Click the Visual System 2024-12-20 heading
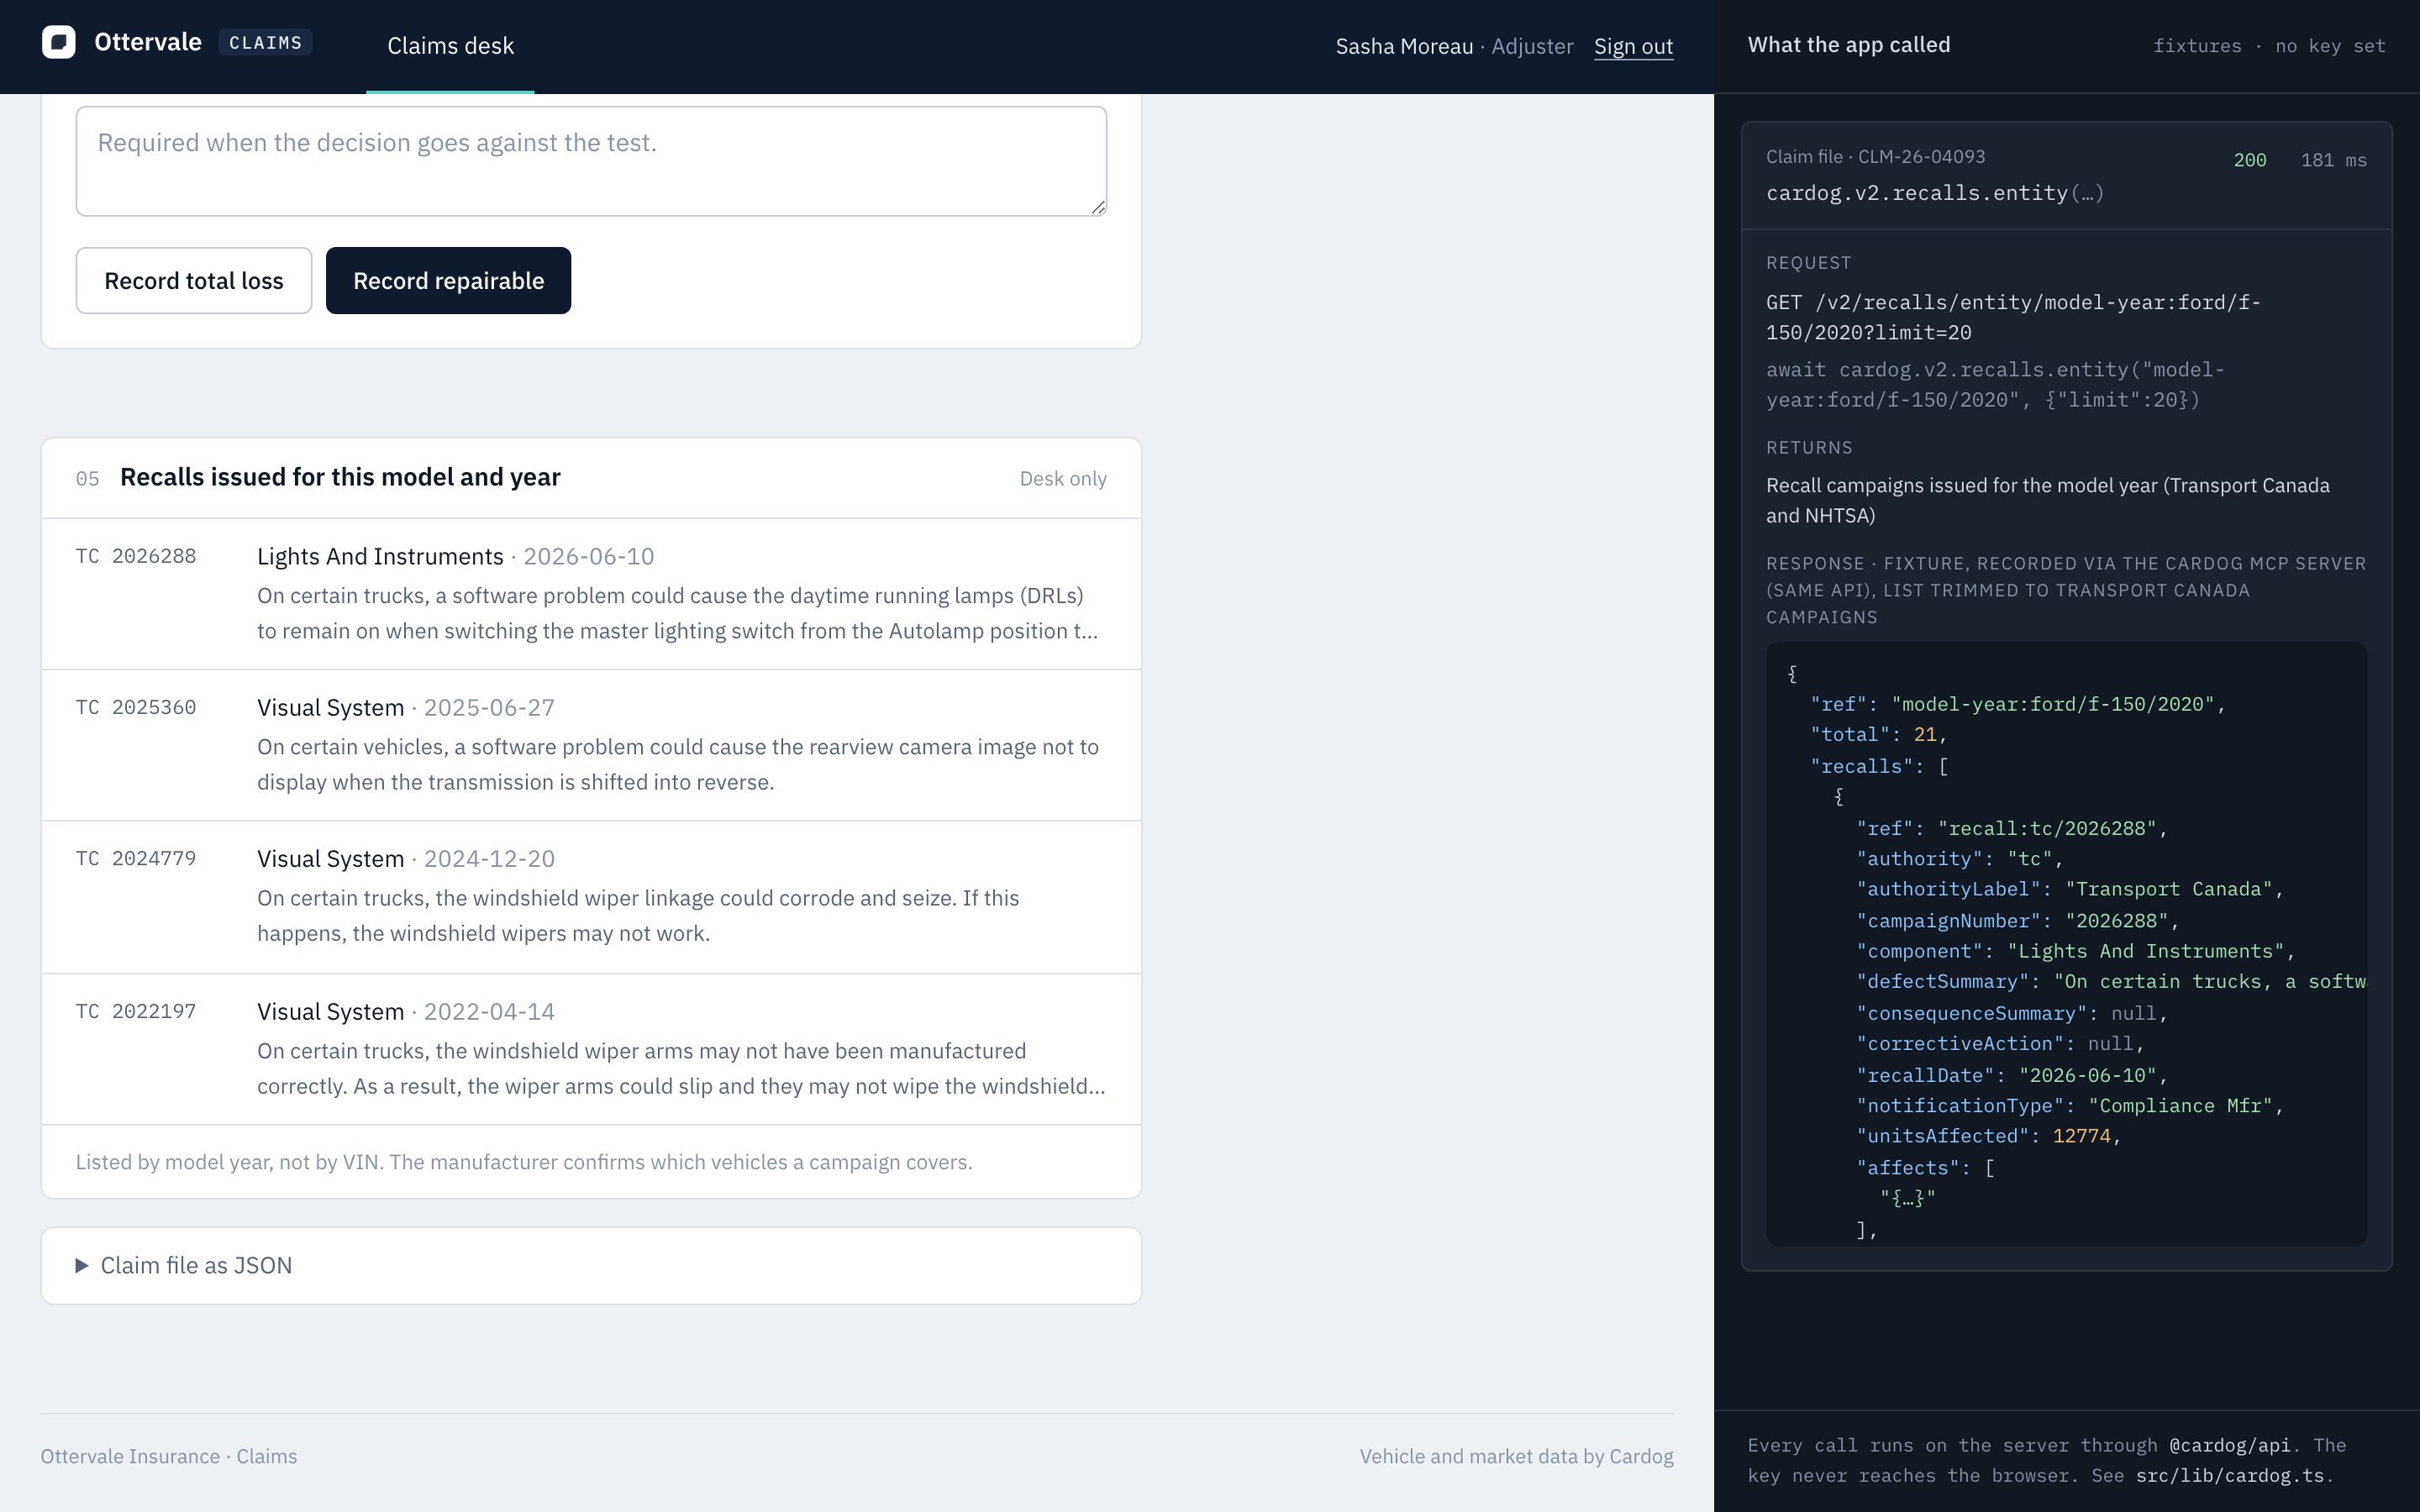This screenshot has width=2420, height=1512. [406, 859]
